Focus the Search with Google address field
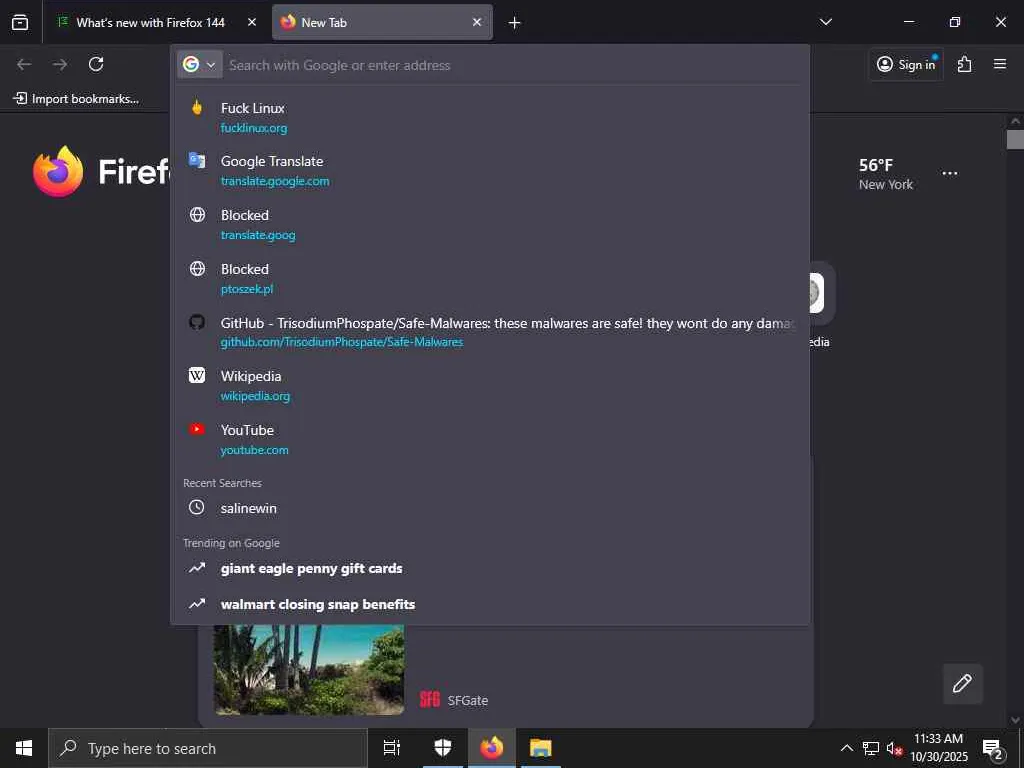Viewport: 1024px width, 768px height. 513,65
